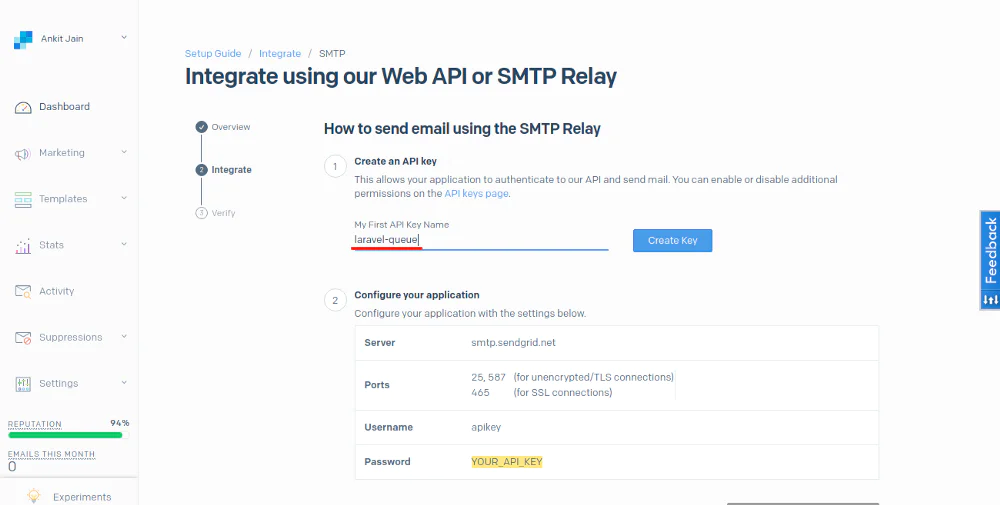Expand the Stats menu chevron
The height and width of the screenshot is (505, 1000).
coord(124,245)
